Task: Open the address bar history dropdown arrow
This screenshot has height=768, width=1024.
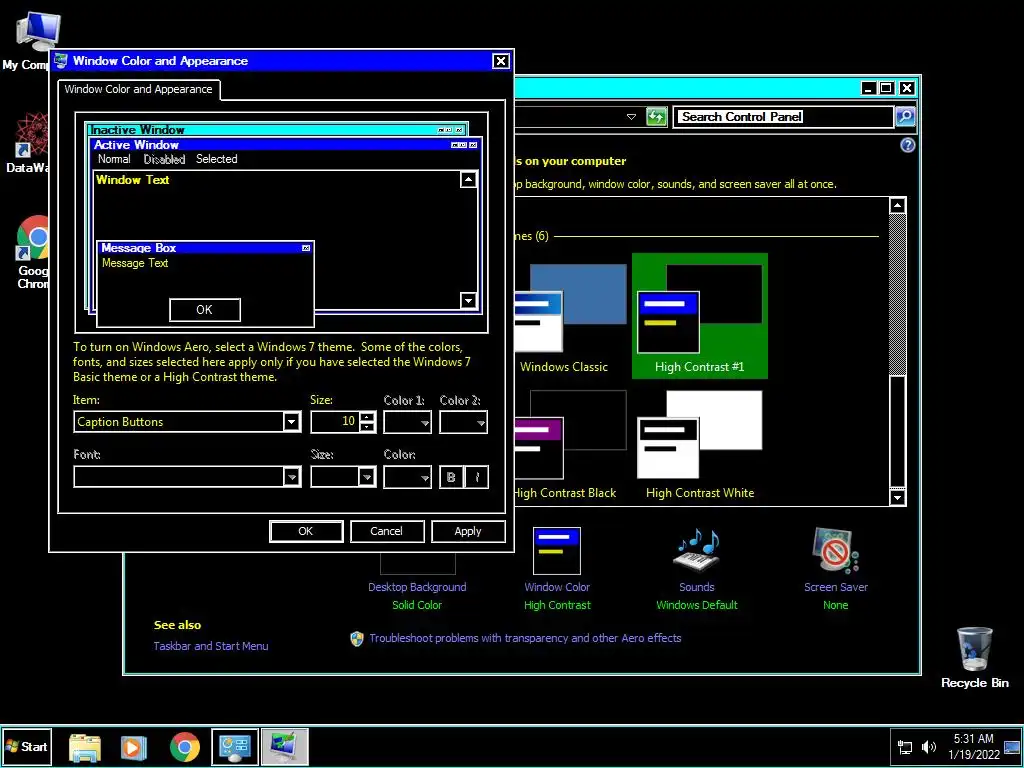Action: tap(631, 117)
